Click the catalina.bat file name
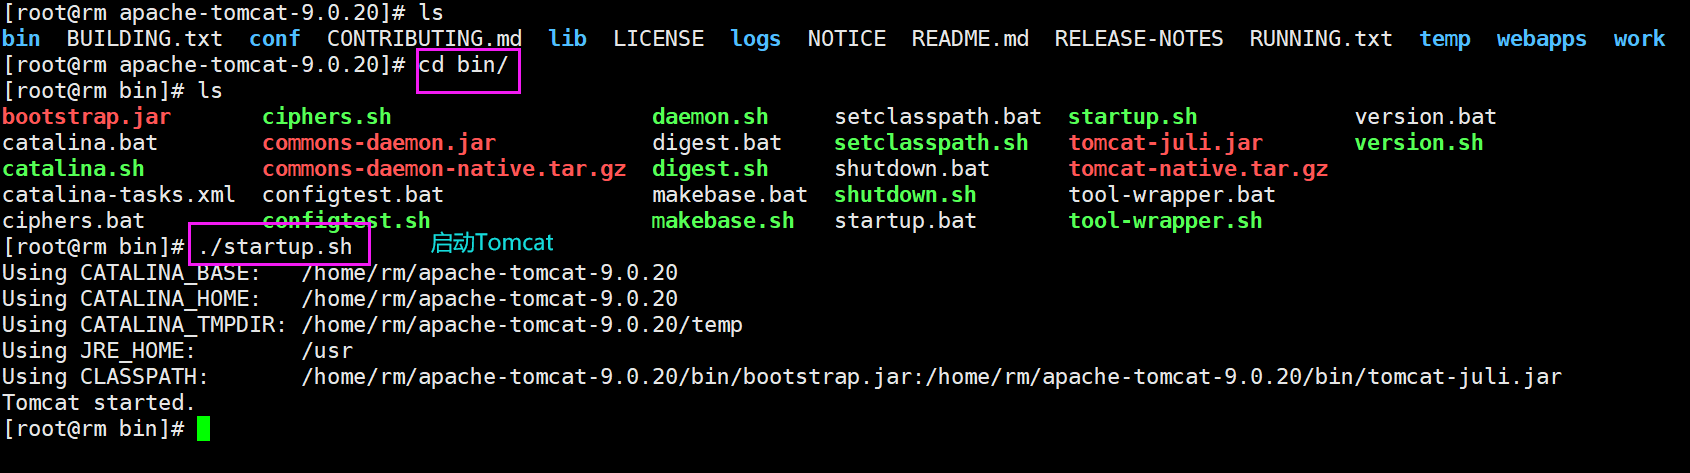 [80, 143]
